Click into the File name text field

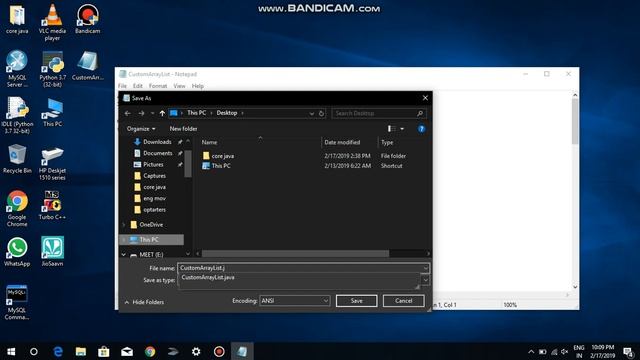[x=300, y=268]
